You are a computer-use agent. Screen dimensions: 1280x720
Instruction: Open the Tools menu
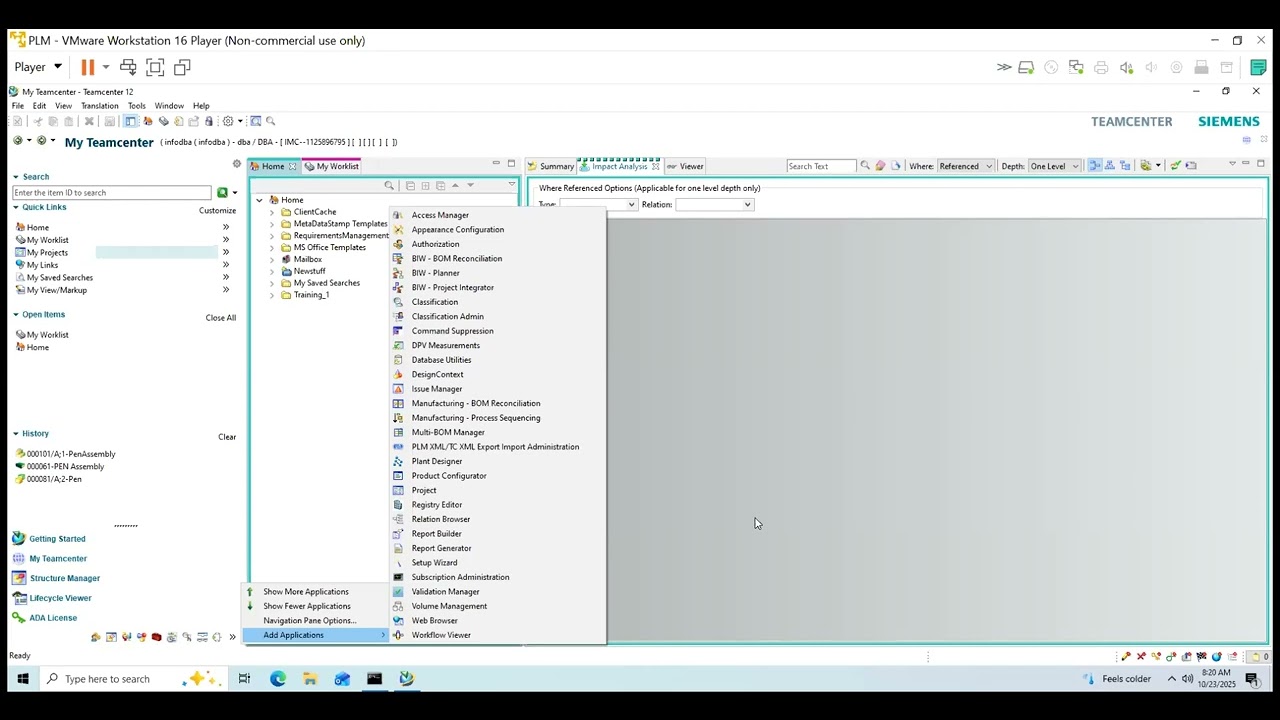(x=137, y=106)
